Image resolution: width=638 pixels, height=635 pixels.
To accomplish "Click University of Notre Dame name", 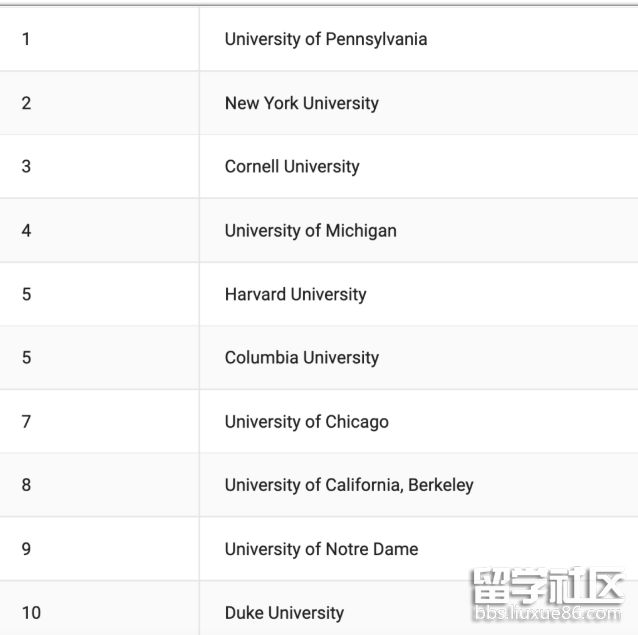I will tap(321, 549).
